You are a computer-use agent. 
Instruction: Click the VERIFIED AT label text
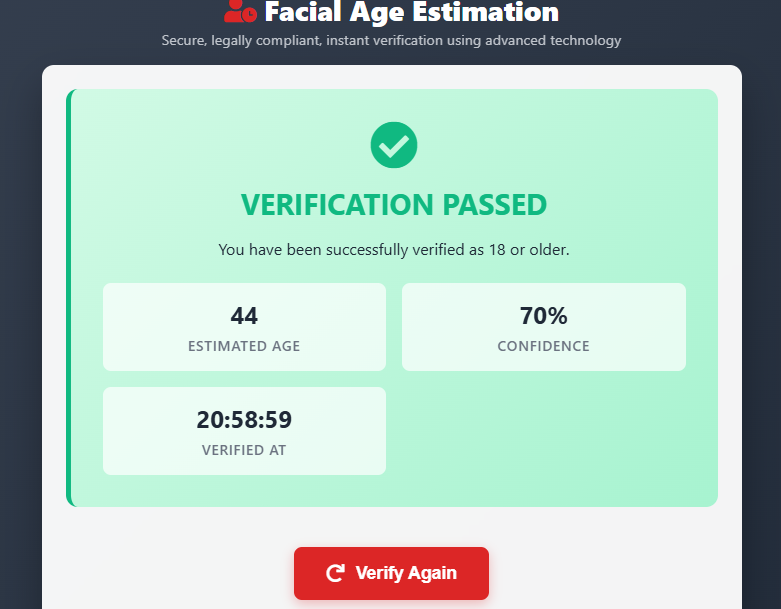click(x=244, y=450)
